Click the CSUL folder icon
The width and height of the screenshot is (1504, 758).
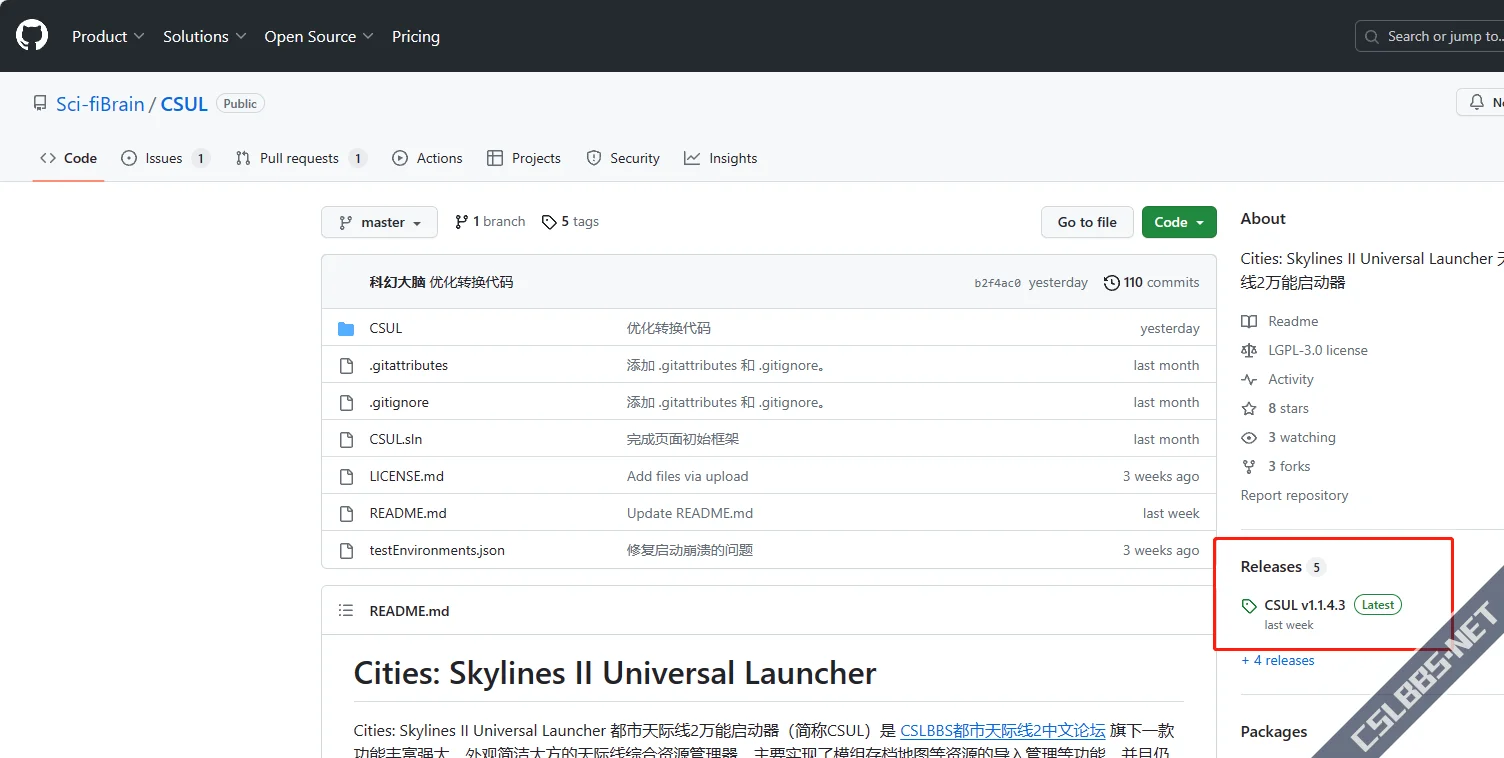tap(346, 328)
